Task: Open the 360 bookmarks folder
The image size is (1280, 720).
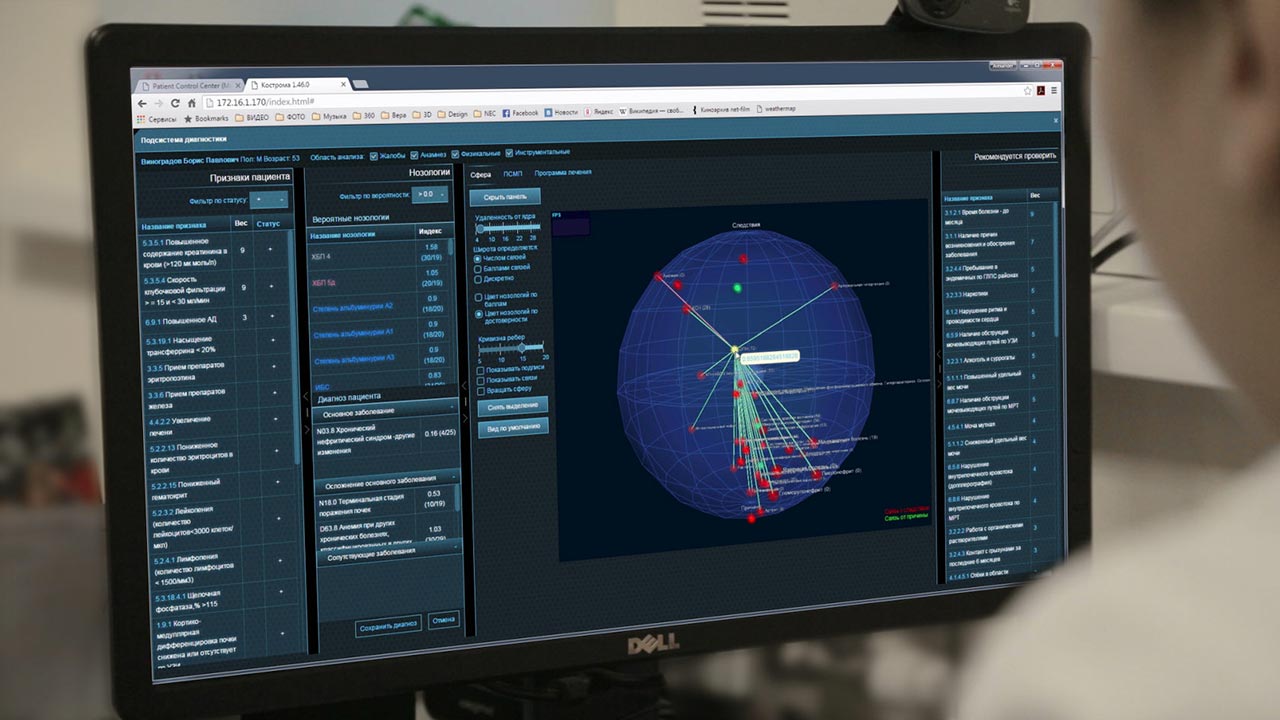Action: coord(365,115)
